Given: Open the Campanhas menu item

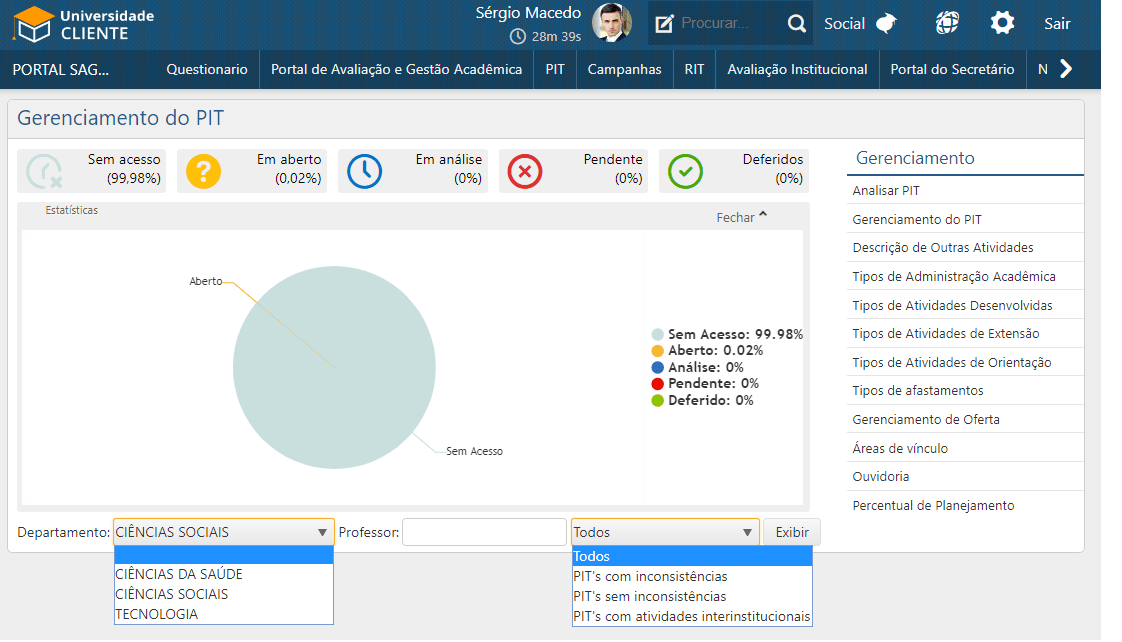Looking at the screenshot, I should tap(624, 69).
